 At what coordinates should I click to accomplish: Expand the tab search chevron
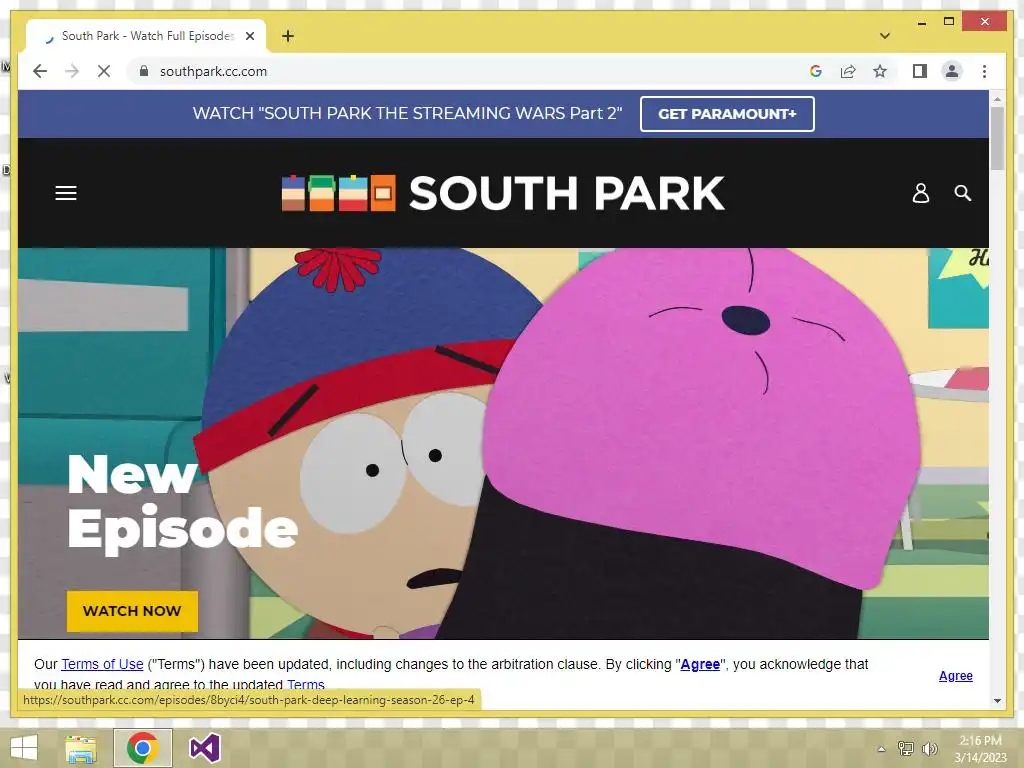click(x=885, y=36)
